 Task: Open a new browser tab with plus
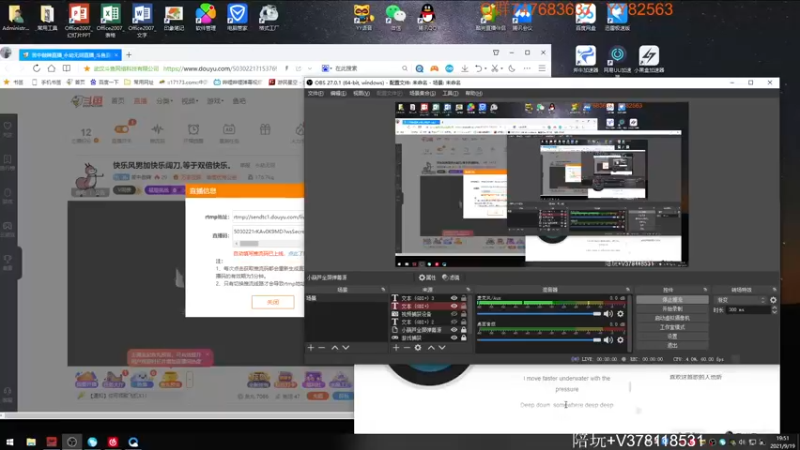(x=129, y=55)
